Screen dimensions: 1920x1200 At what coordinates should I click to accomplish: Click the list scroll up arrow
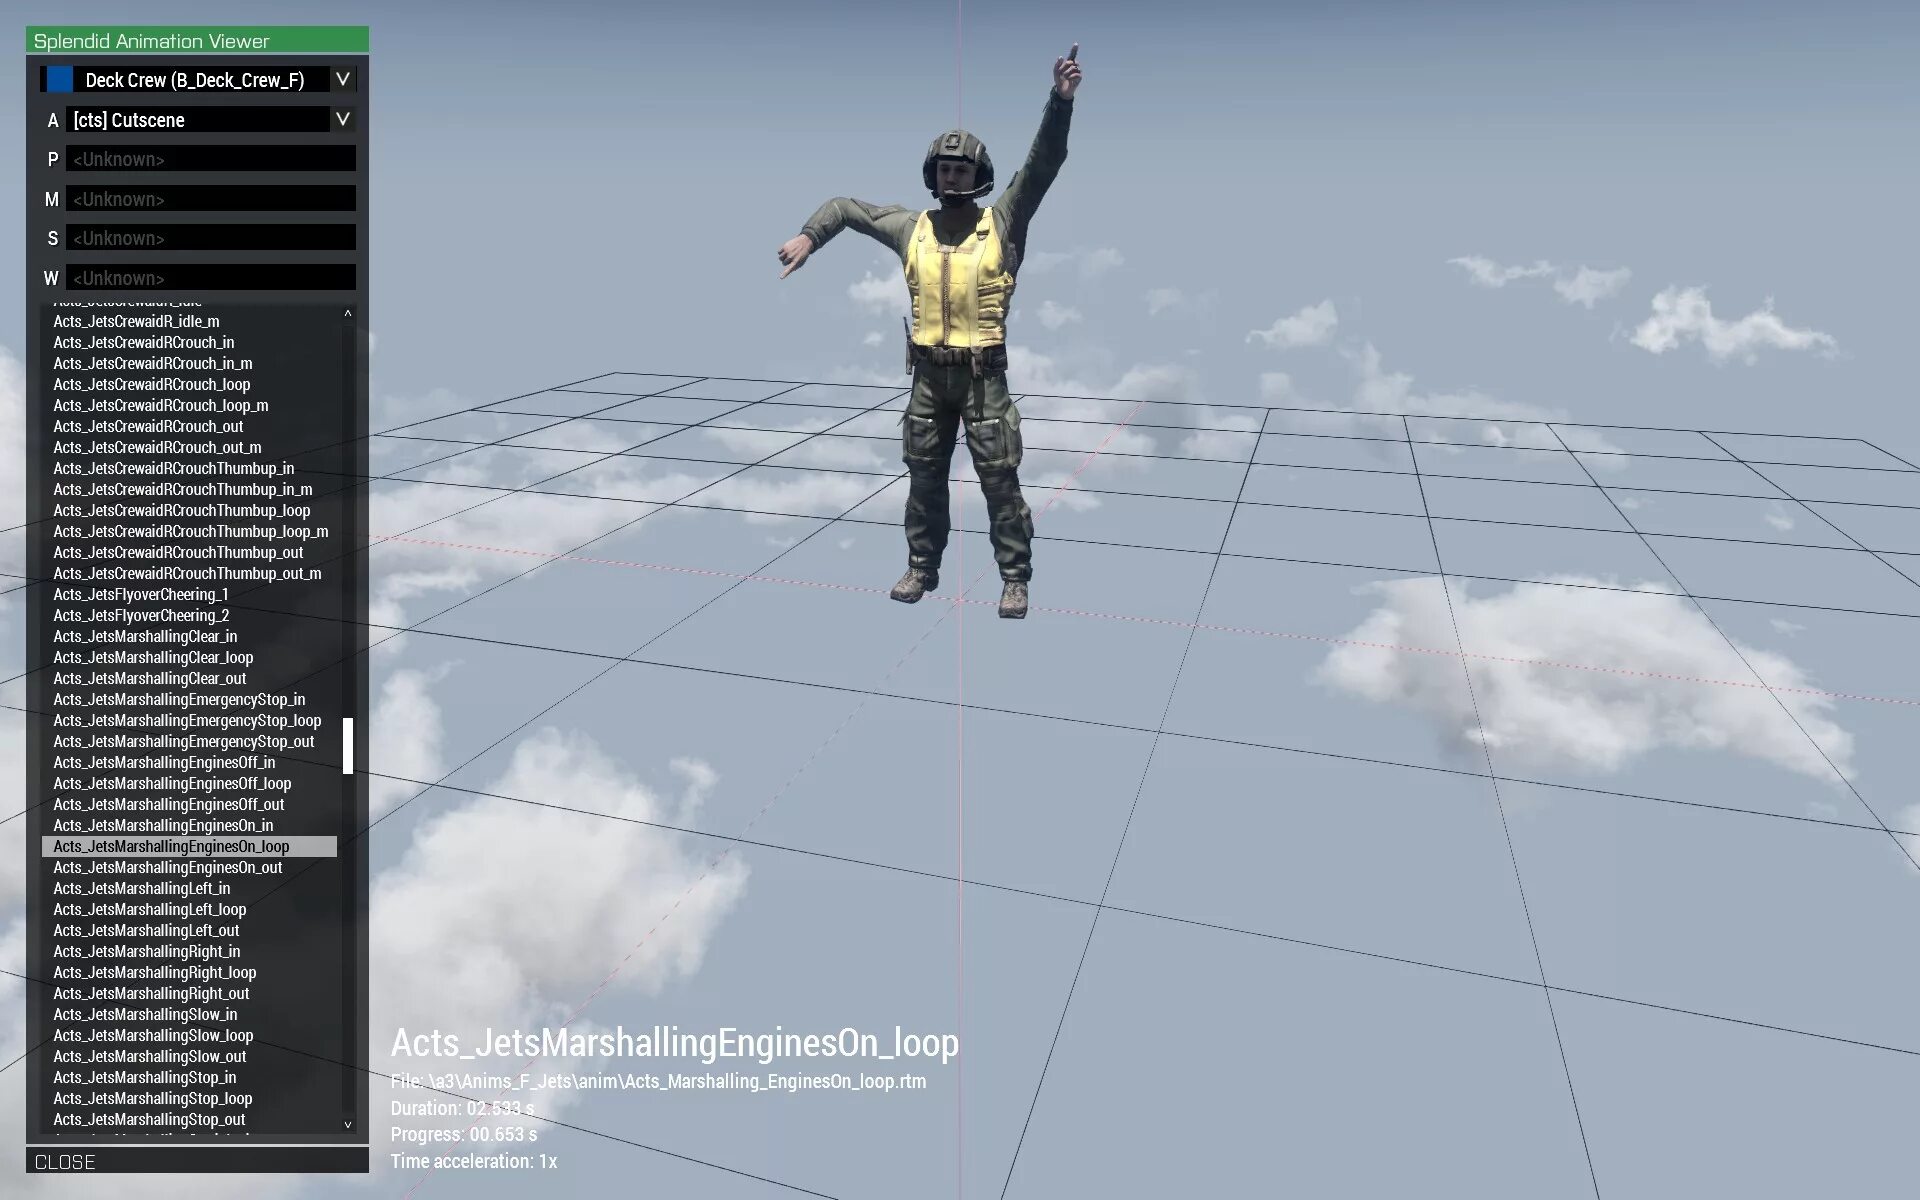pyautogui.click(x=348, y=314)
